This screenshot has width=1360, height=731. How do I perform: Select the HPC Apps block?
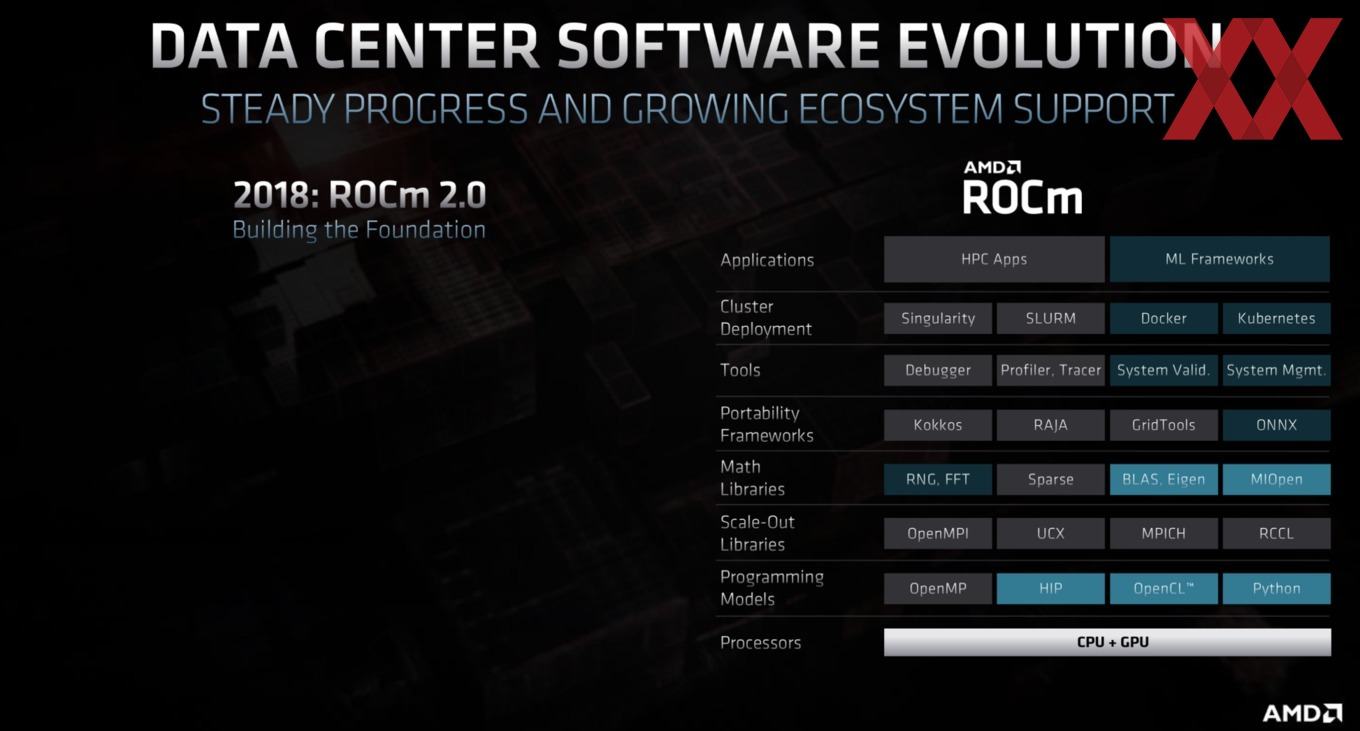[994, 259]
